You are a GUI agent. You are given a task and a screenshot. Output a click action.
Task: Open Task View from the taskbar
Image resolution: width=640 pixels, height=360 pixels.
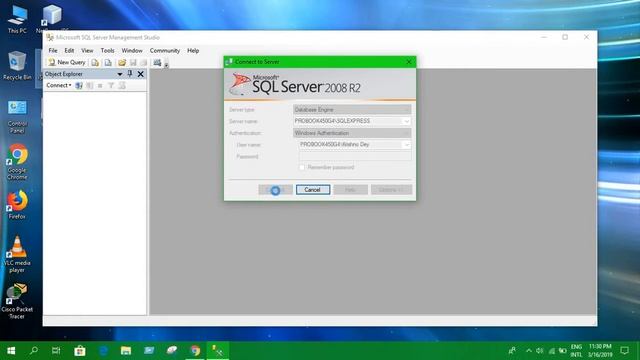(x=56, y=351)
